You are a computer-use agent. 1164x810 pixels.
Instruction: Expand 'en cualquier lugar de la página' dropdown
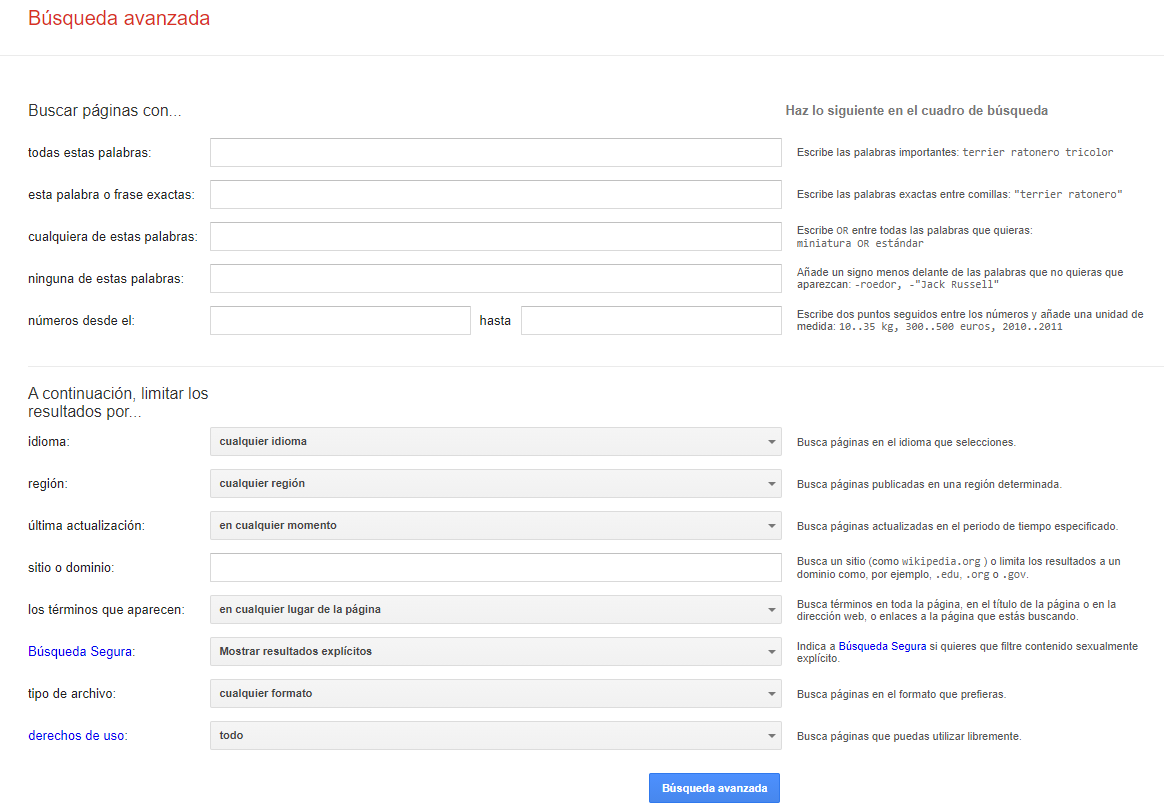coord(495,609)
